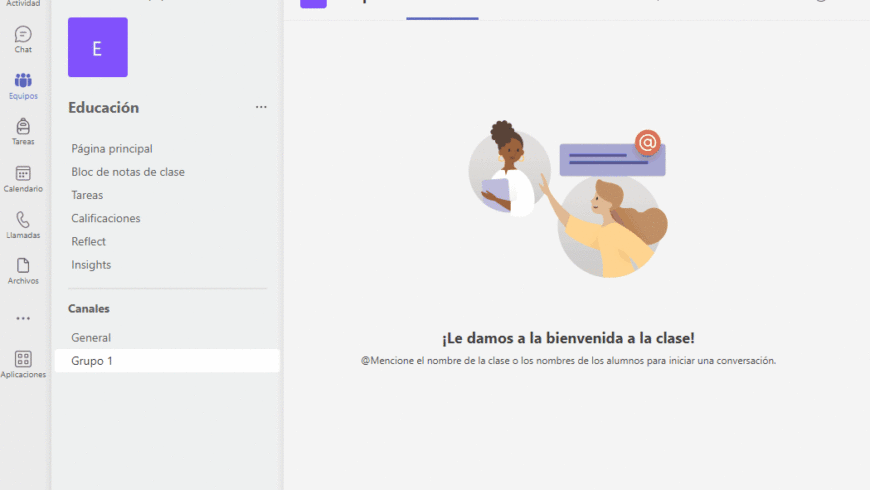Click the welcome heading ¡Le damos a la bienvenida

pos(568,338)
